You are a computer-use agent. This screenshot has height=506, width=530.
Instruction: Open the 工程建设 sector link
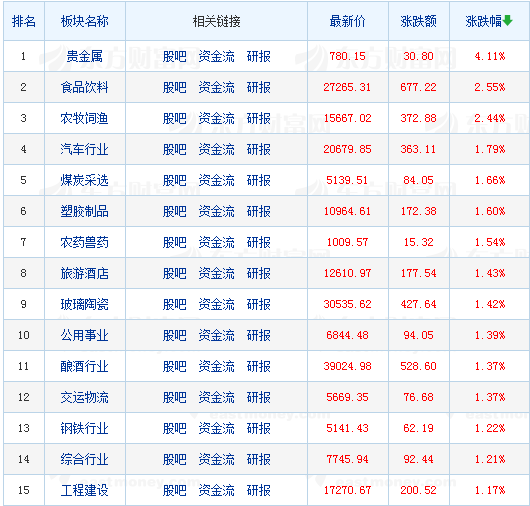[x=85, y=490]
